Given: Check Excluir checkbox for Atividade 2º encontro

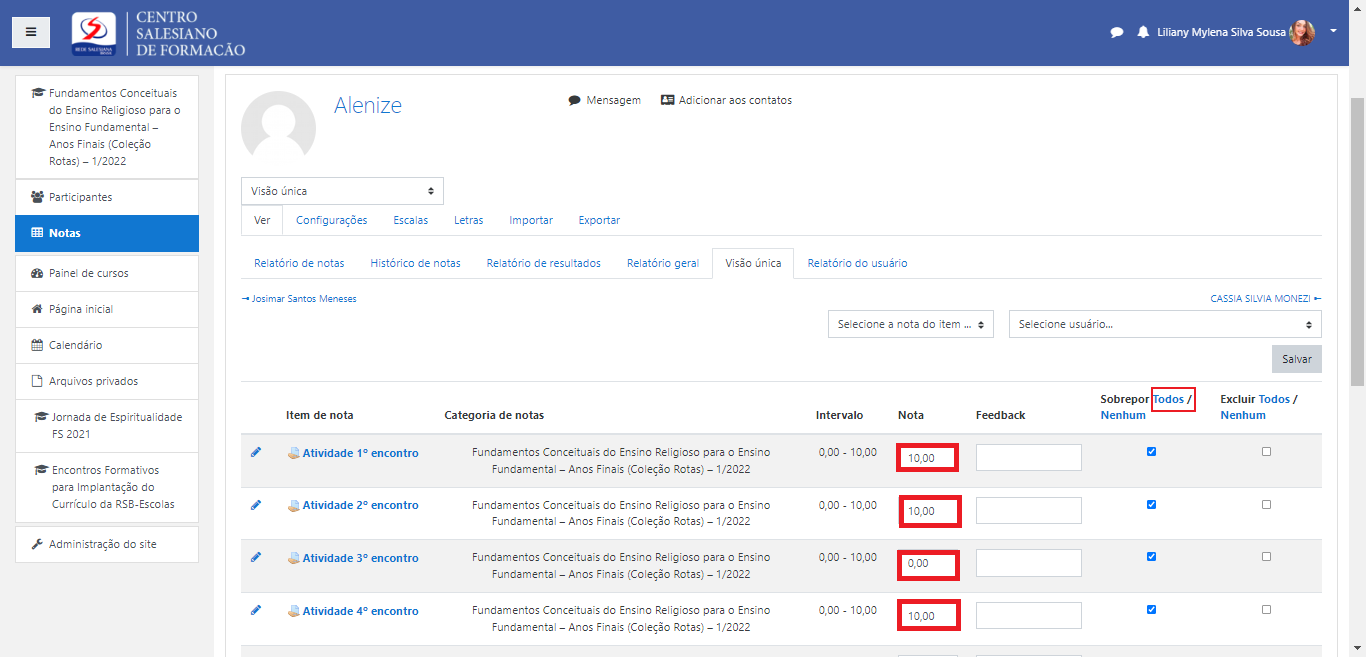Looking at the screenshot, I should coord(1266,505).
